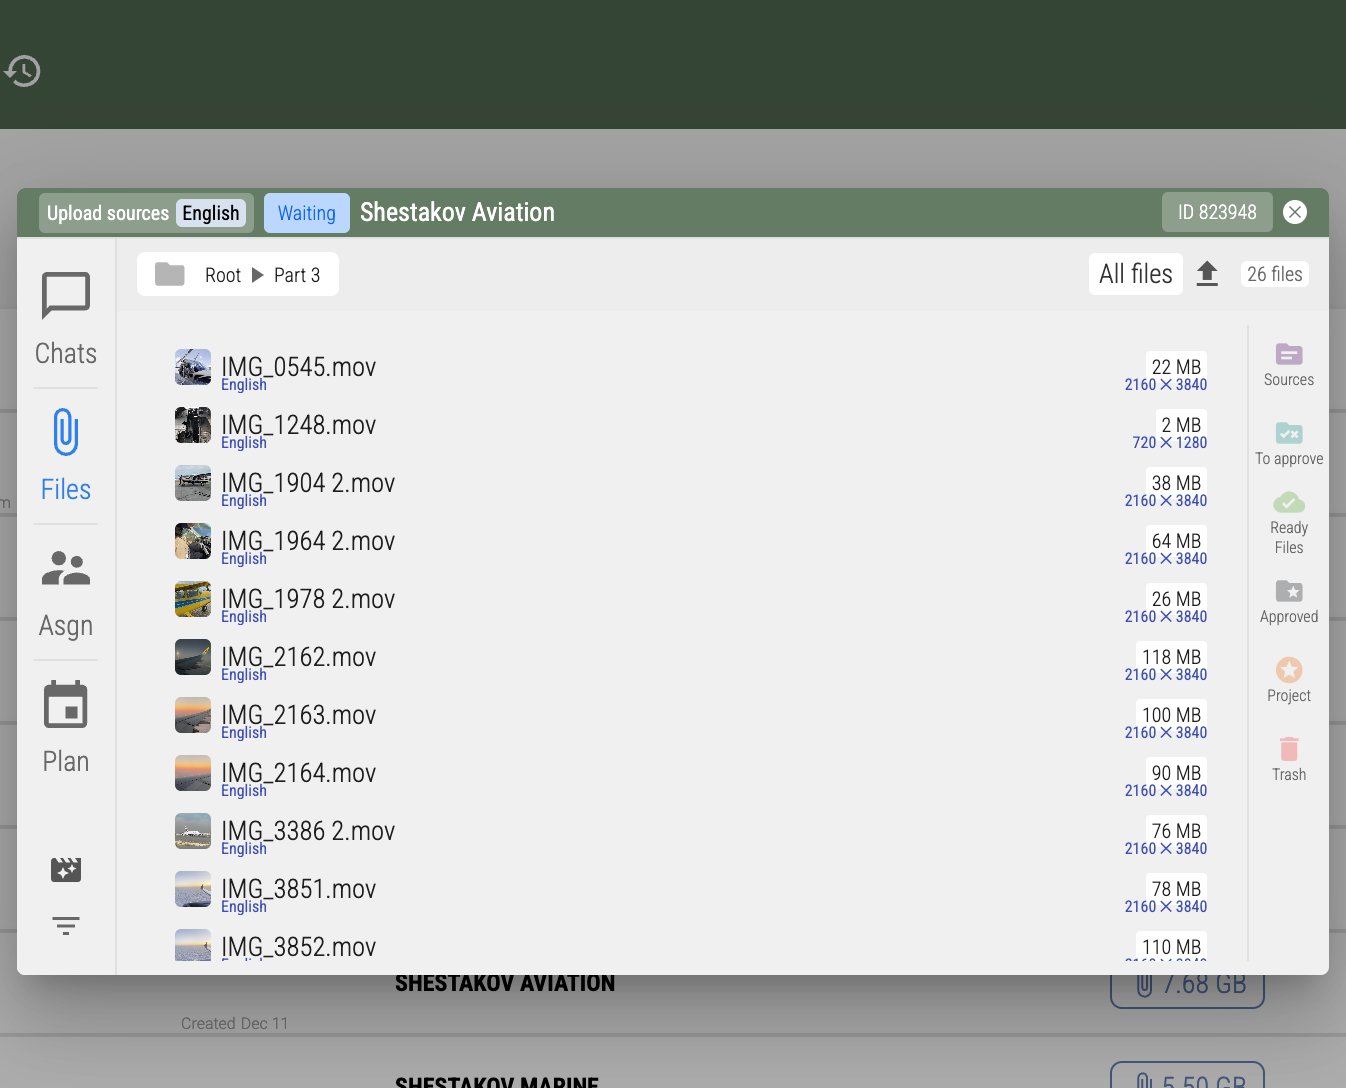Image resolution: width=1346 pixels, height=1088 pixels.
Task: Open the Chats panel
Action: click(66, 319)
